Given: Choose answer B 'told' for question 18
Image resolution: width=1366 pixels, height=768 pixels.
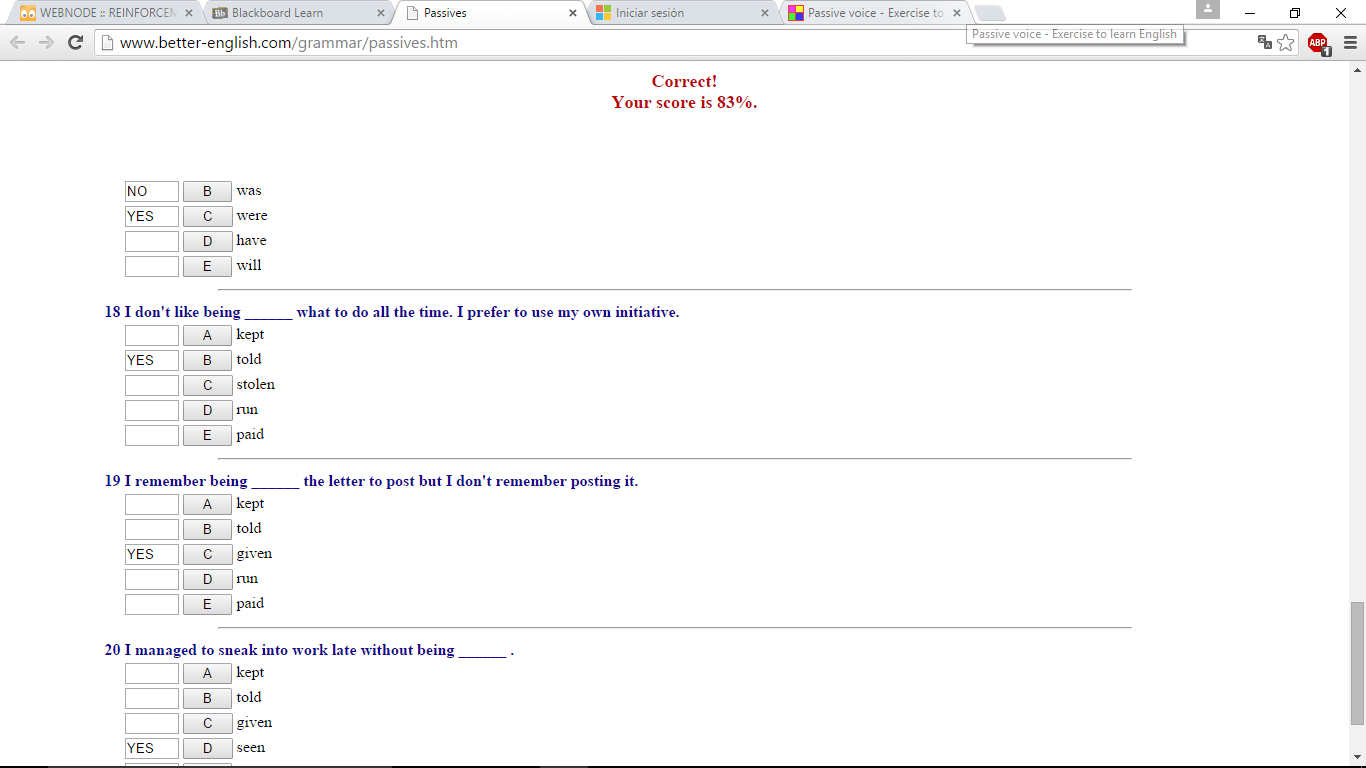Looking at the screenshot, I should tap(207, 360).
